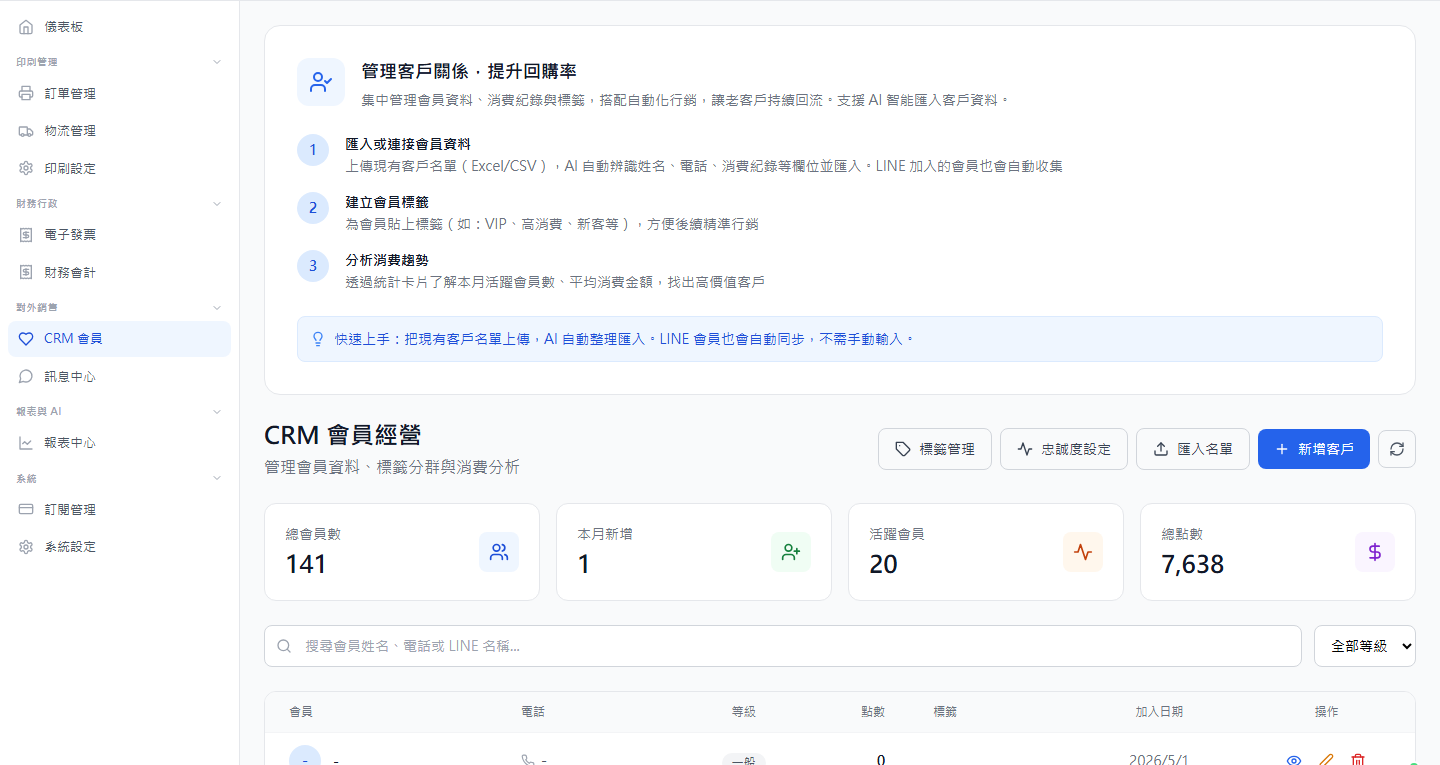Open 訂單管理 in the sidebar
The height and width of the screenshot is (765, 1440).
(119, 94)
